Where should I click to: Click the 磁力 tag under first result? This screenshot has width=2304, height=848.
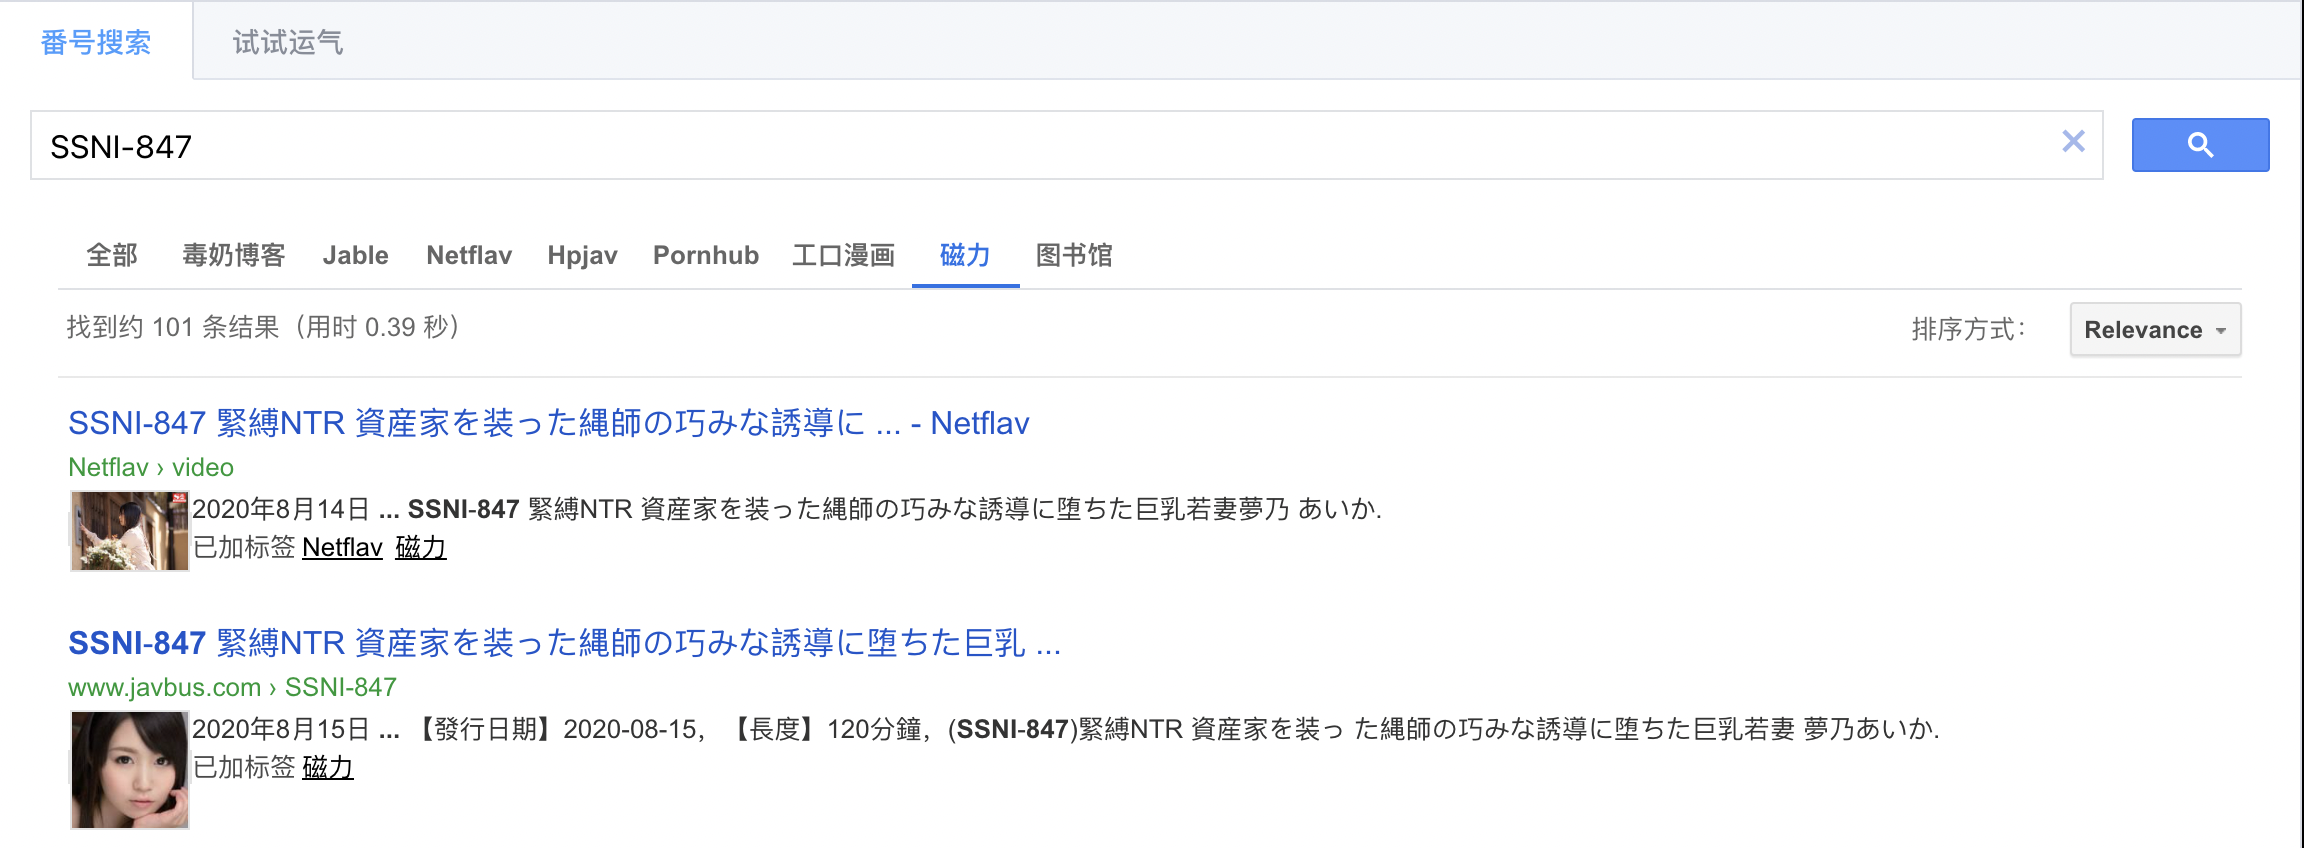pos(421,547)
